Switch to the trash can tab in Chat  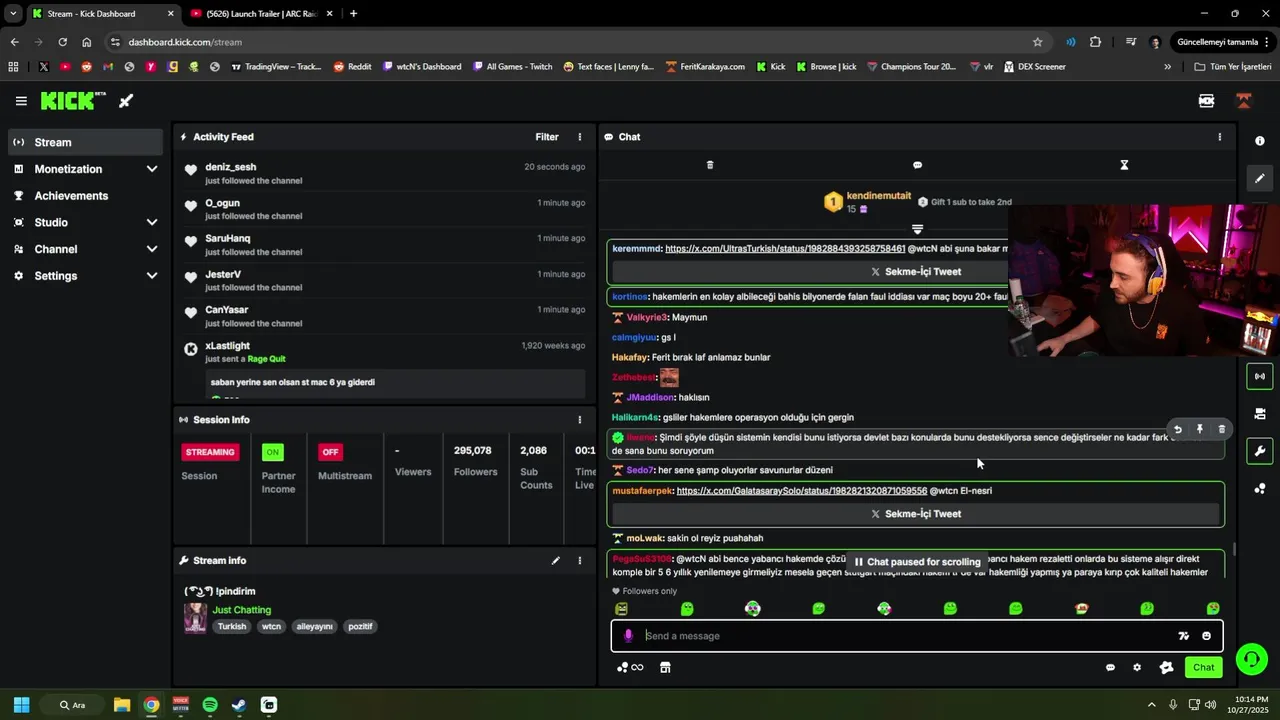(710, 165)
